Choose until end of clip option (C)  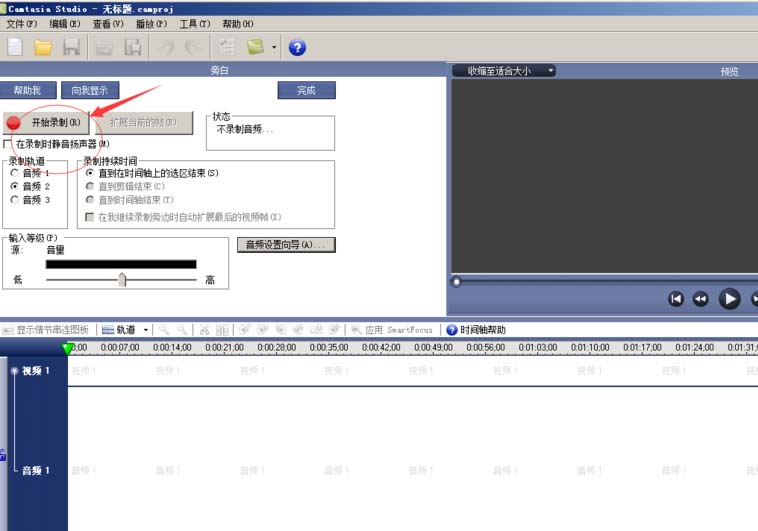(x=90, y=186)
